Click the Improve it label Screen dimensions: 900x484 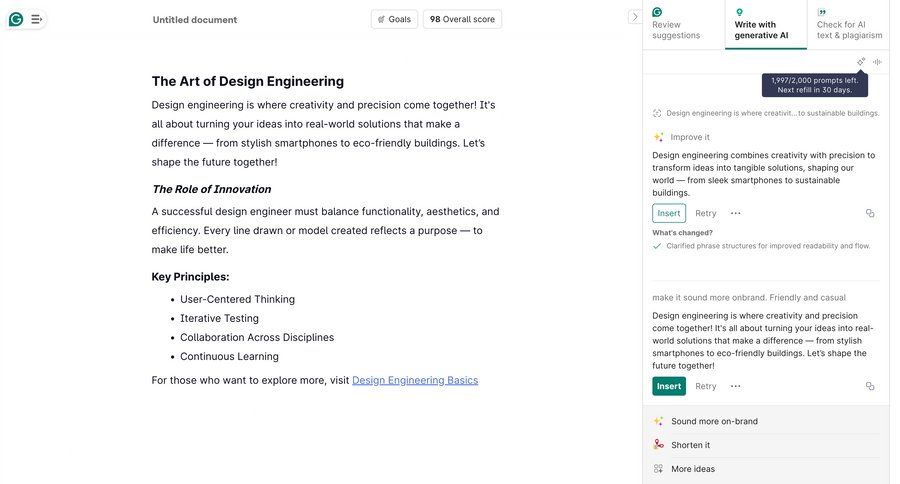[690, 137]
